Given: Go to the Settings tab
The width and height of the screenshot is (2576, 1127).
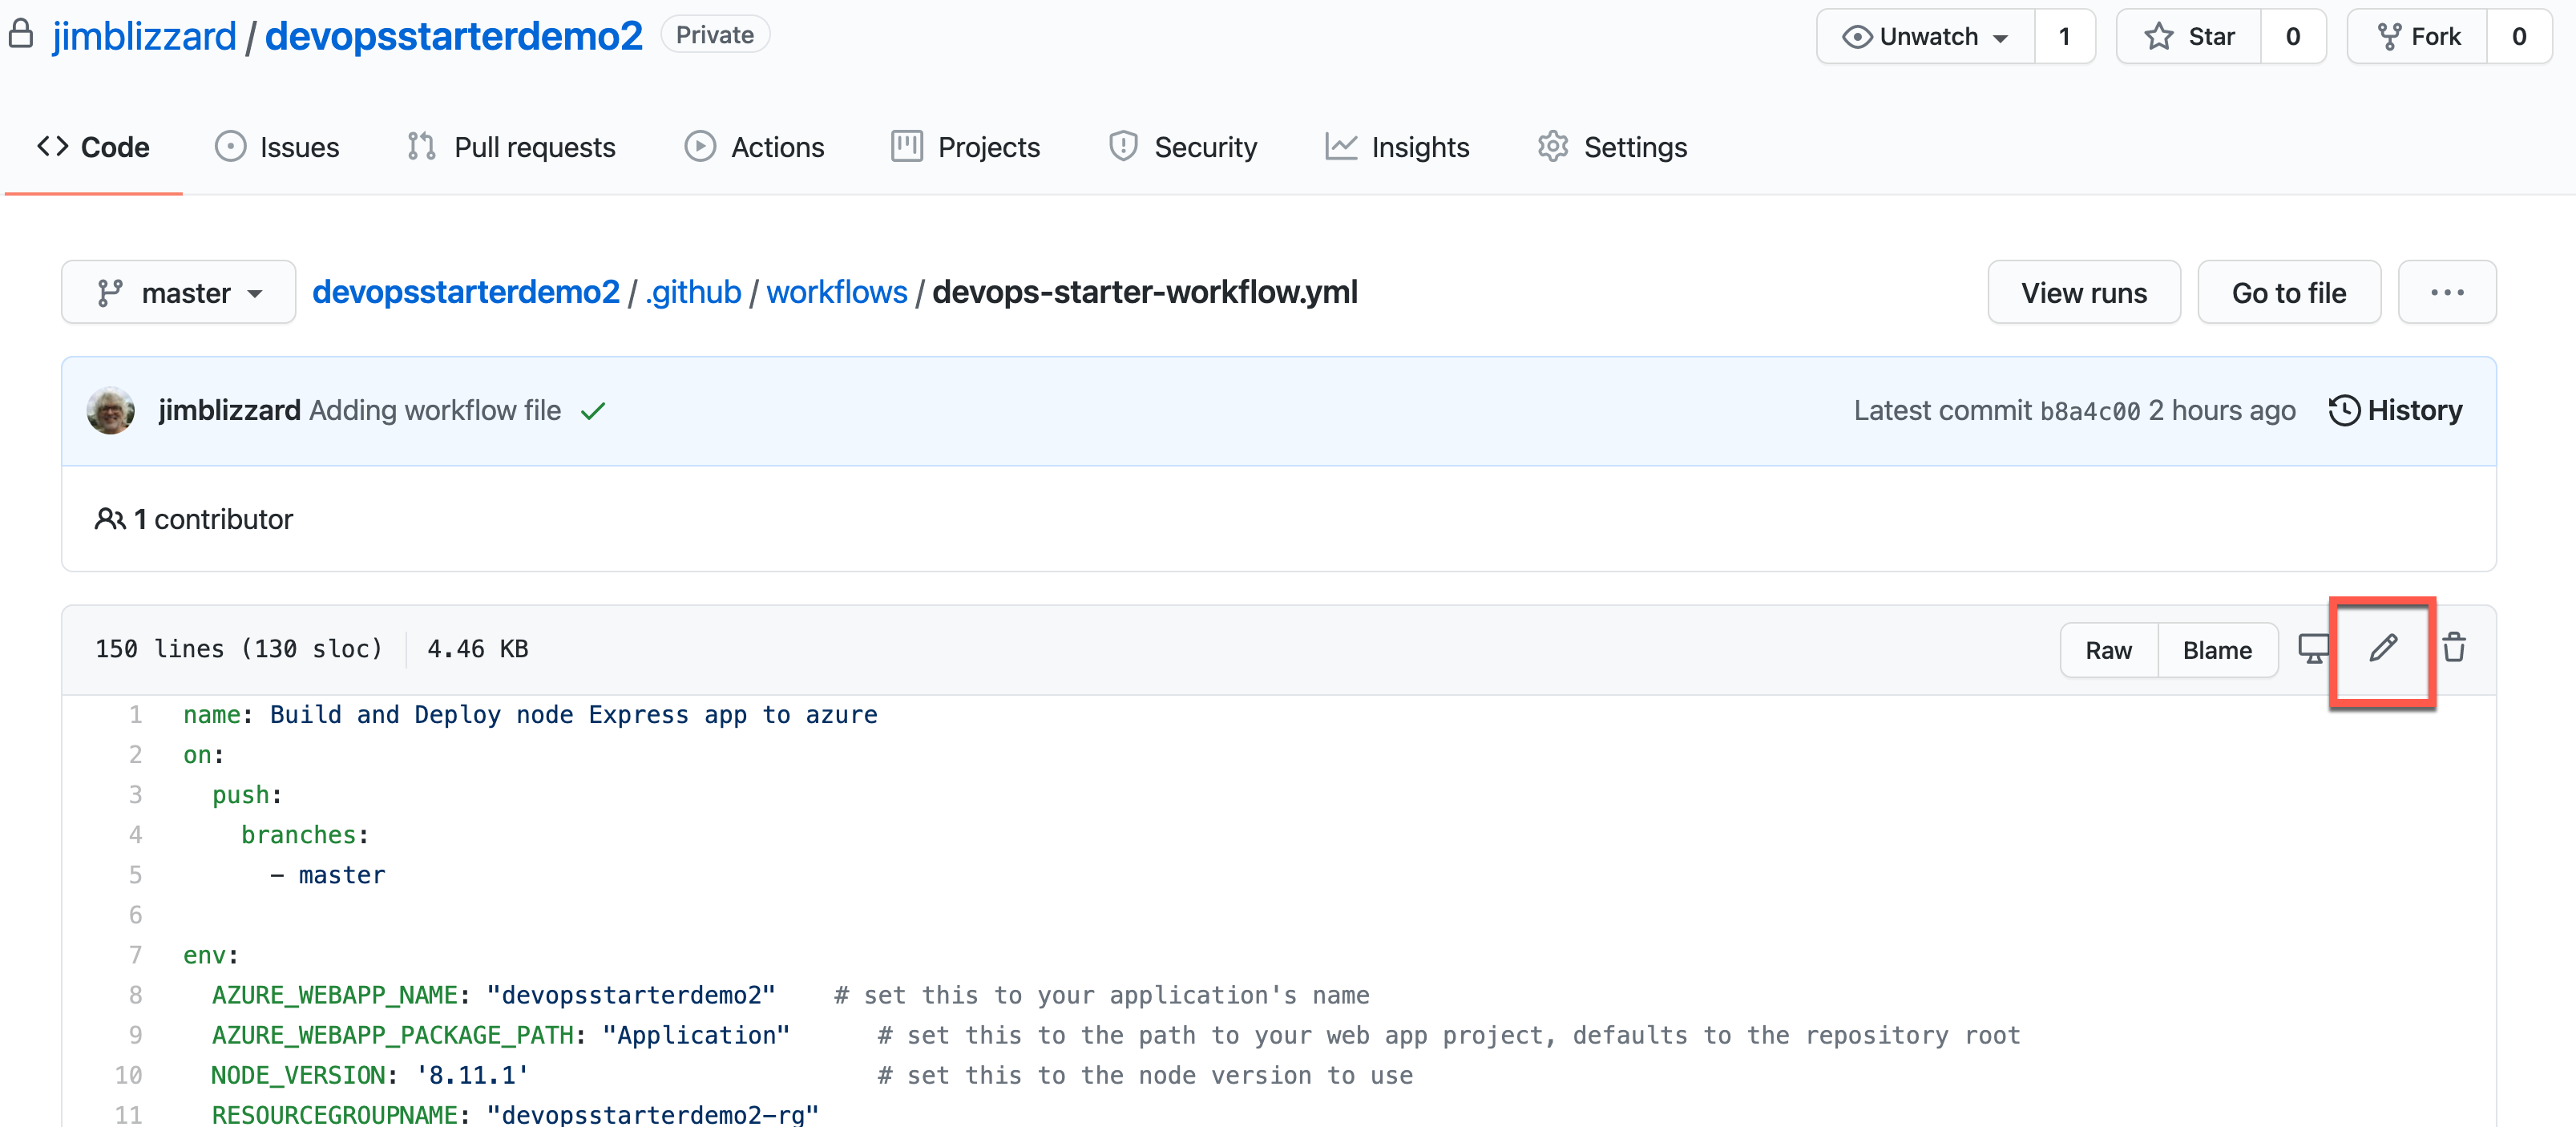Looking at the screenshot, I should coord(1612,147).
